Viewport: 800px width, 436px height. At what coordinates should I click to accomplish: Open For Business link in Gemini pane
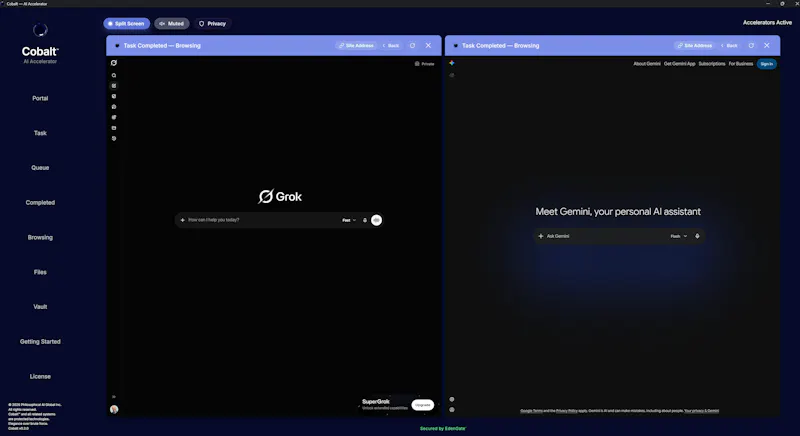741,64
